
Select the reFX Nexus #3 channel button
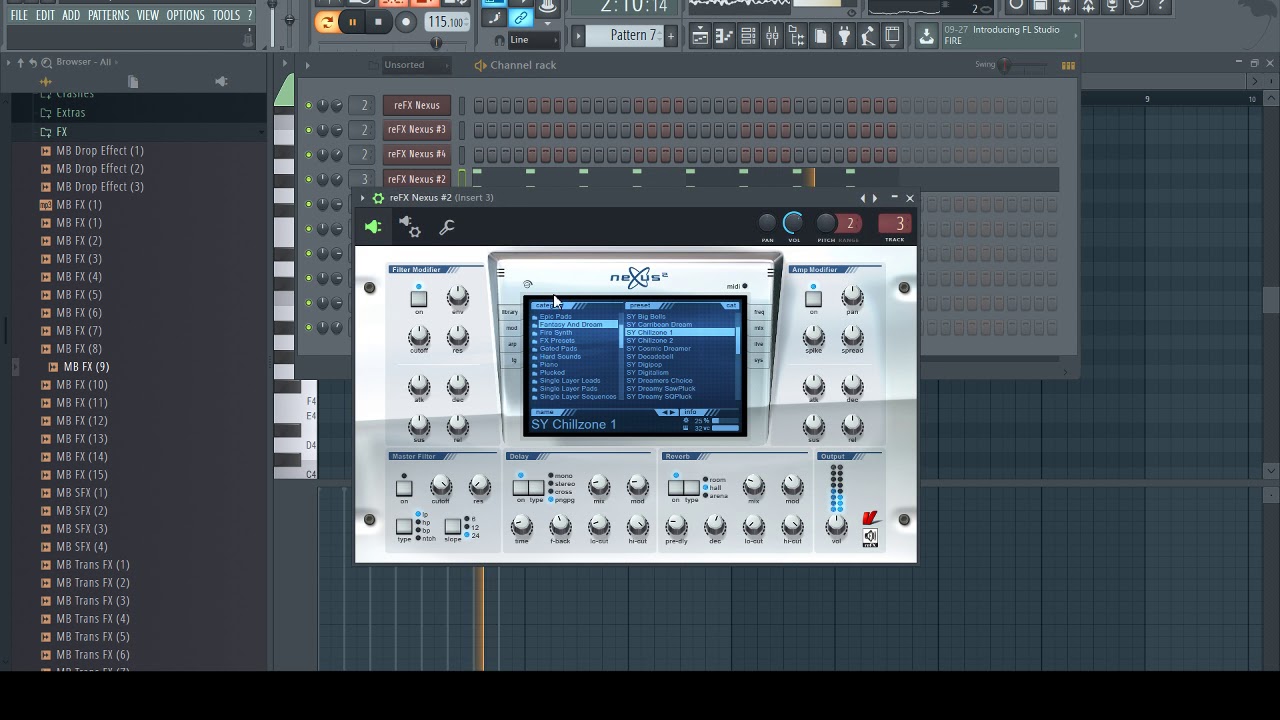tap(417, 130)
